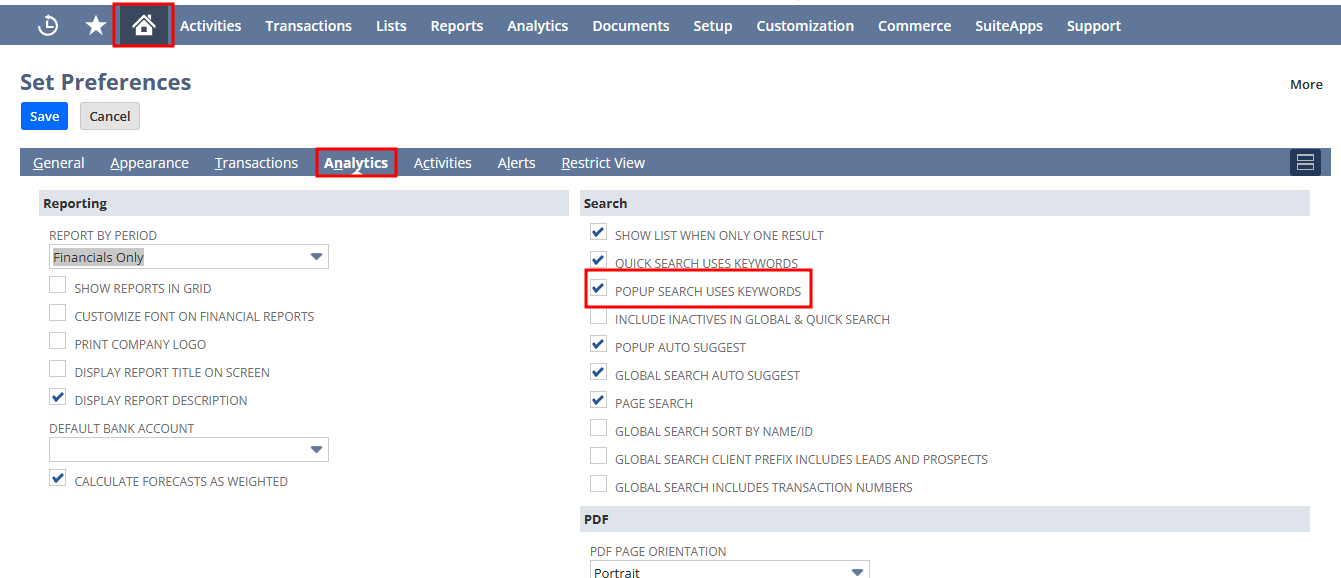Click the Shortcuts star icon
1341x578 pixels.
[x=96, y=26]
